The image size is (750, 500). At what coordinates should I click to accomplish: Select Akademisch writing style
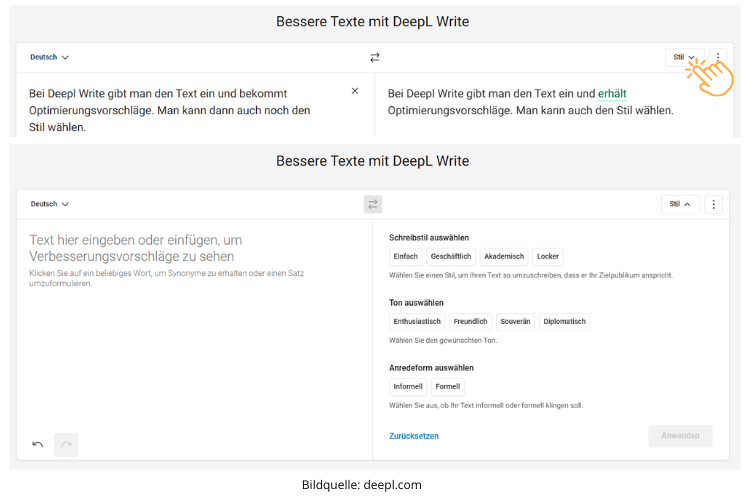pyautogui.click(x=504, y=256)
